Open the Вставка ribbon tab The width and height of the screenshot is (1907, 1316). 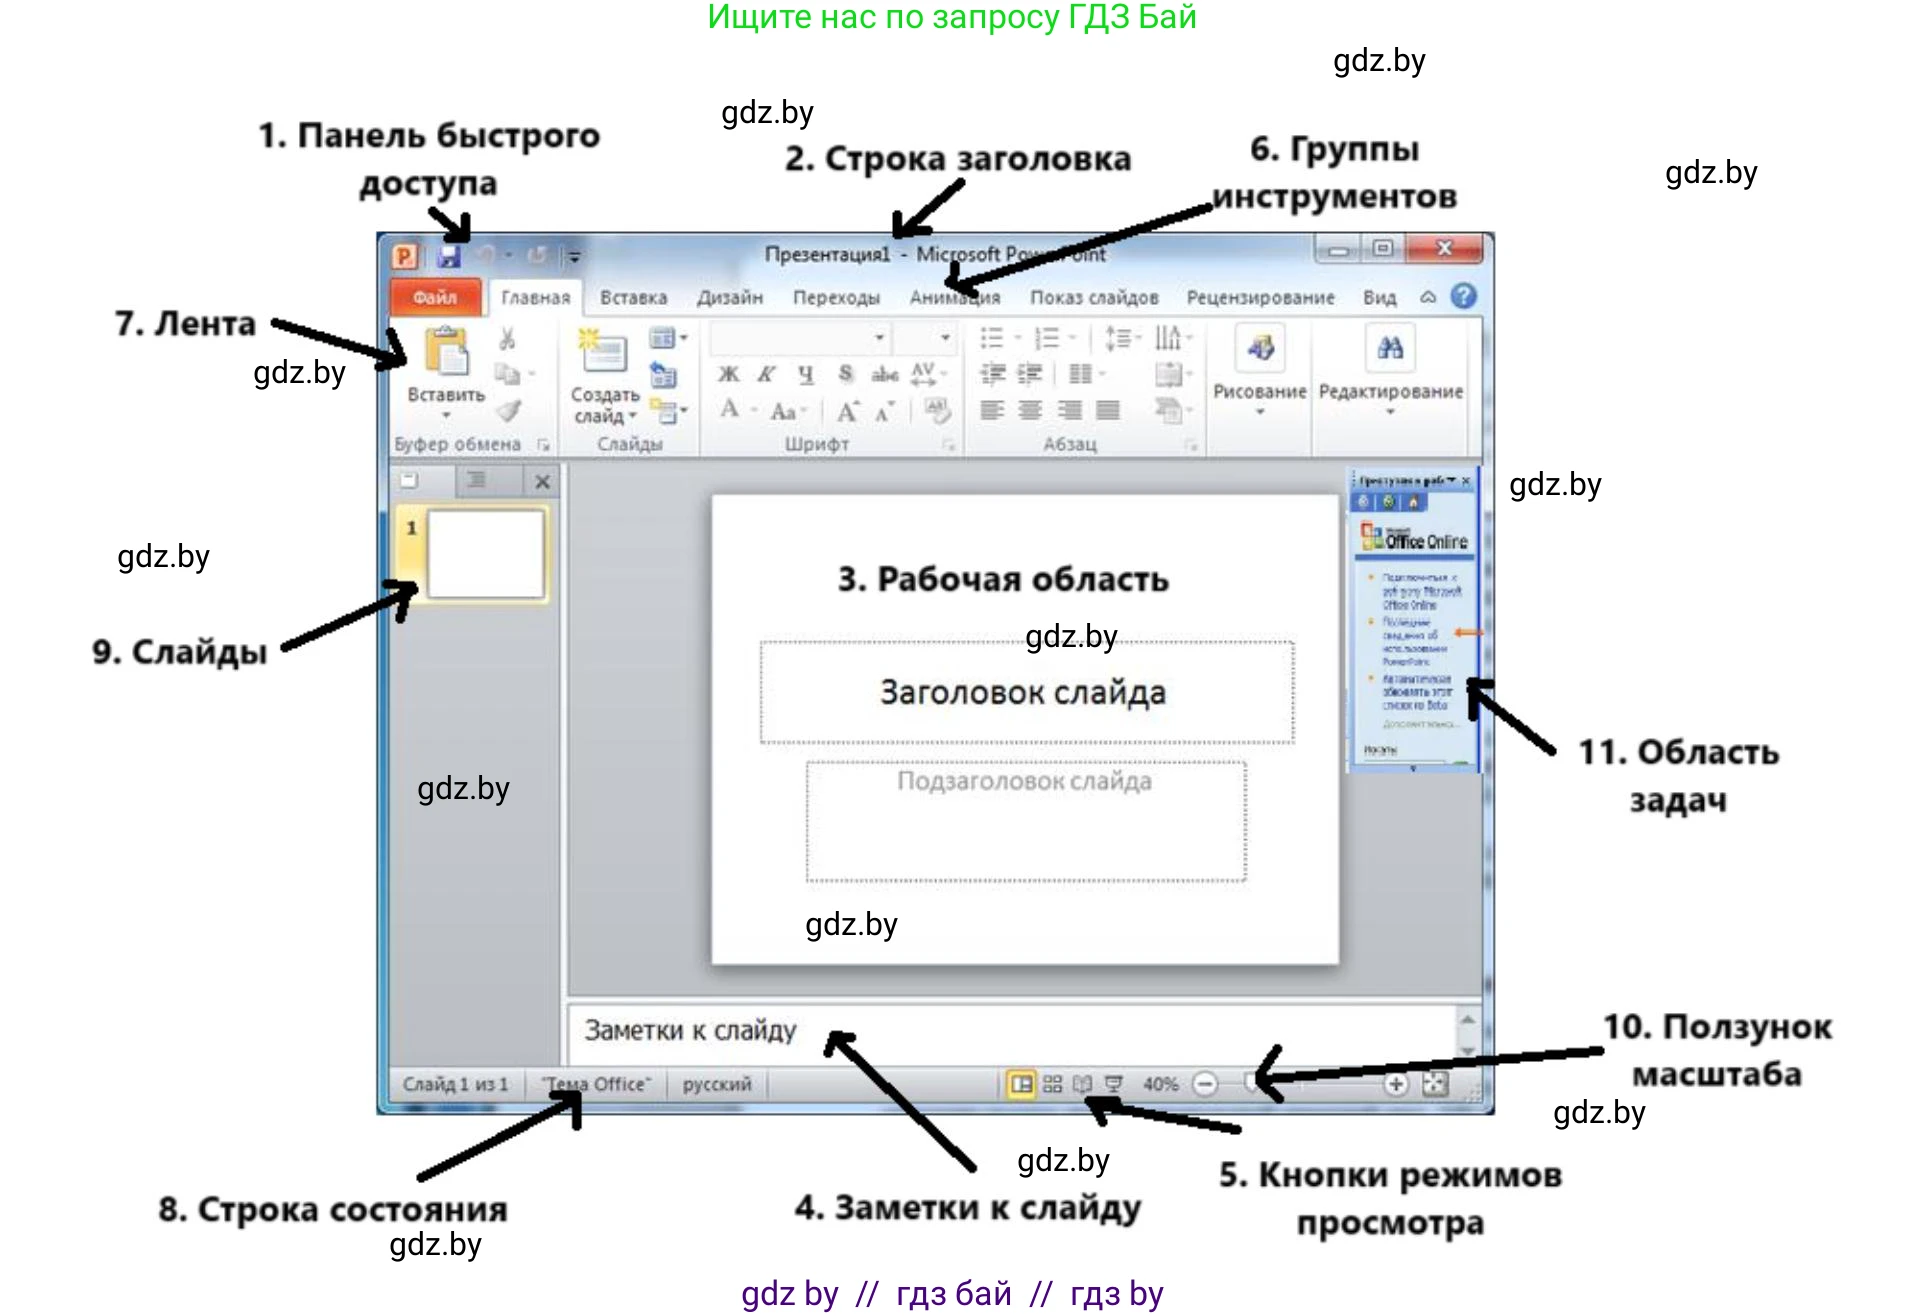coord(633,298)
